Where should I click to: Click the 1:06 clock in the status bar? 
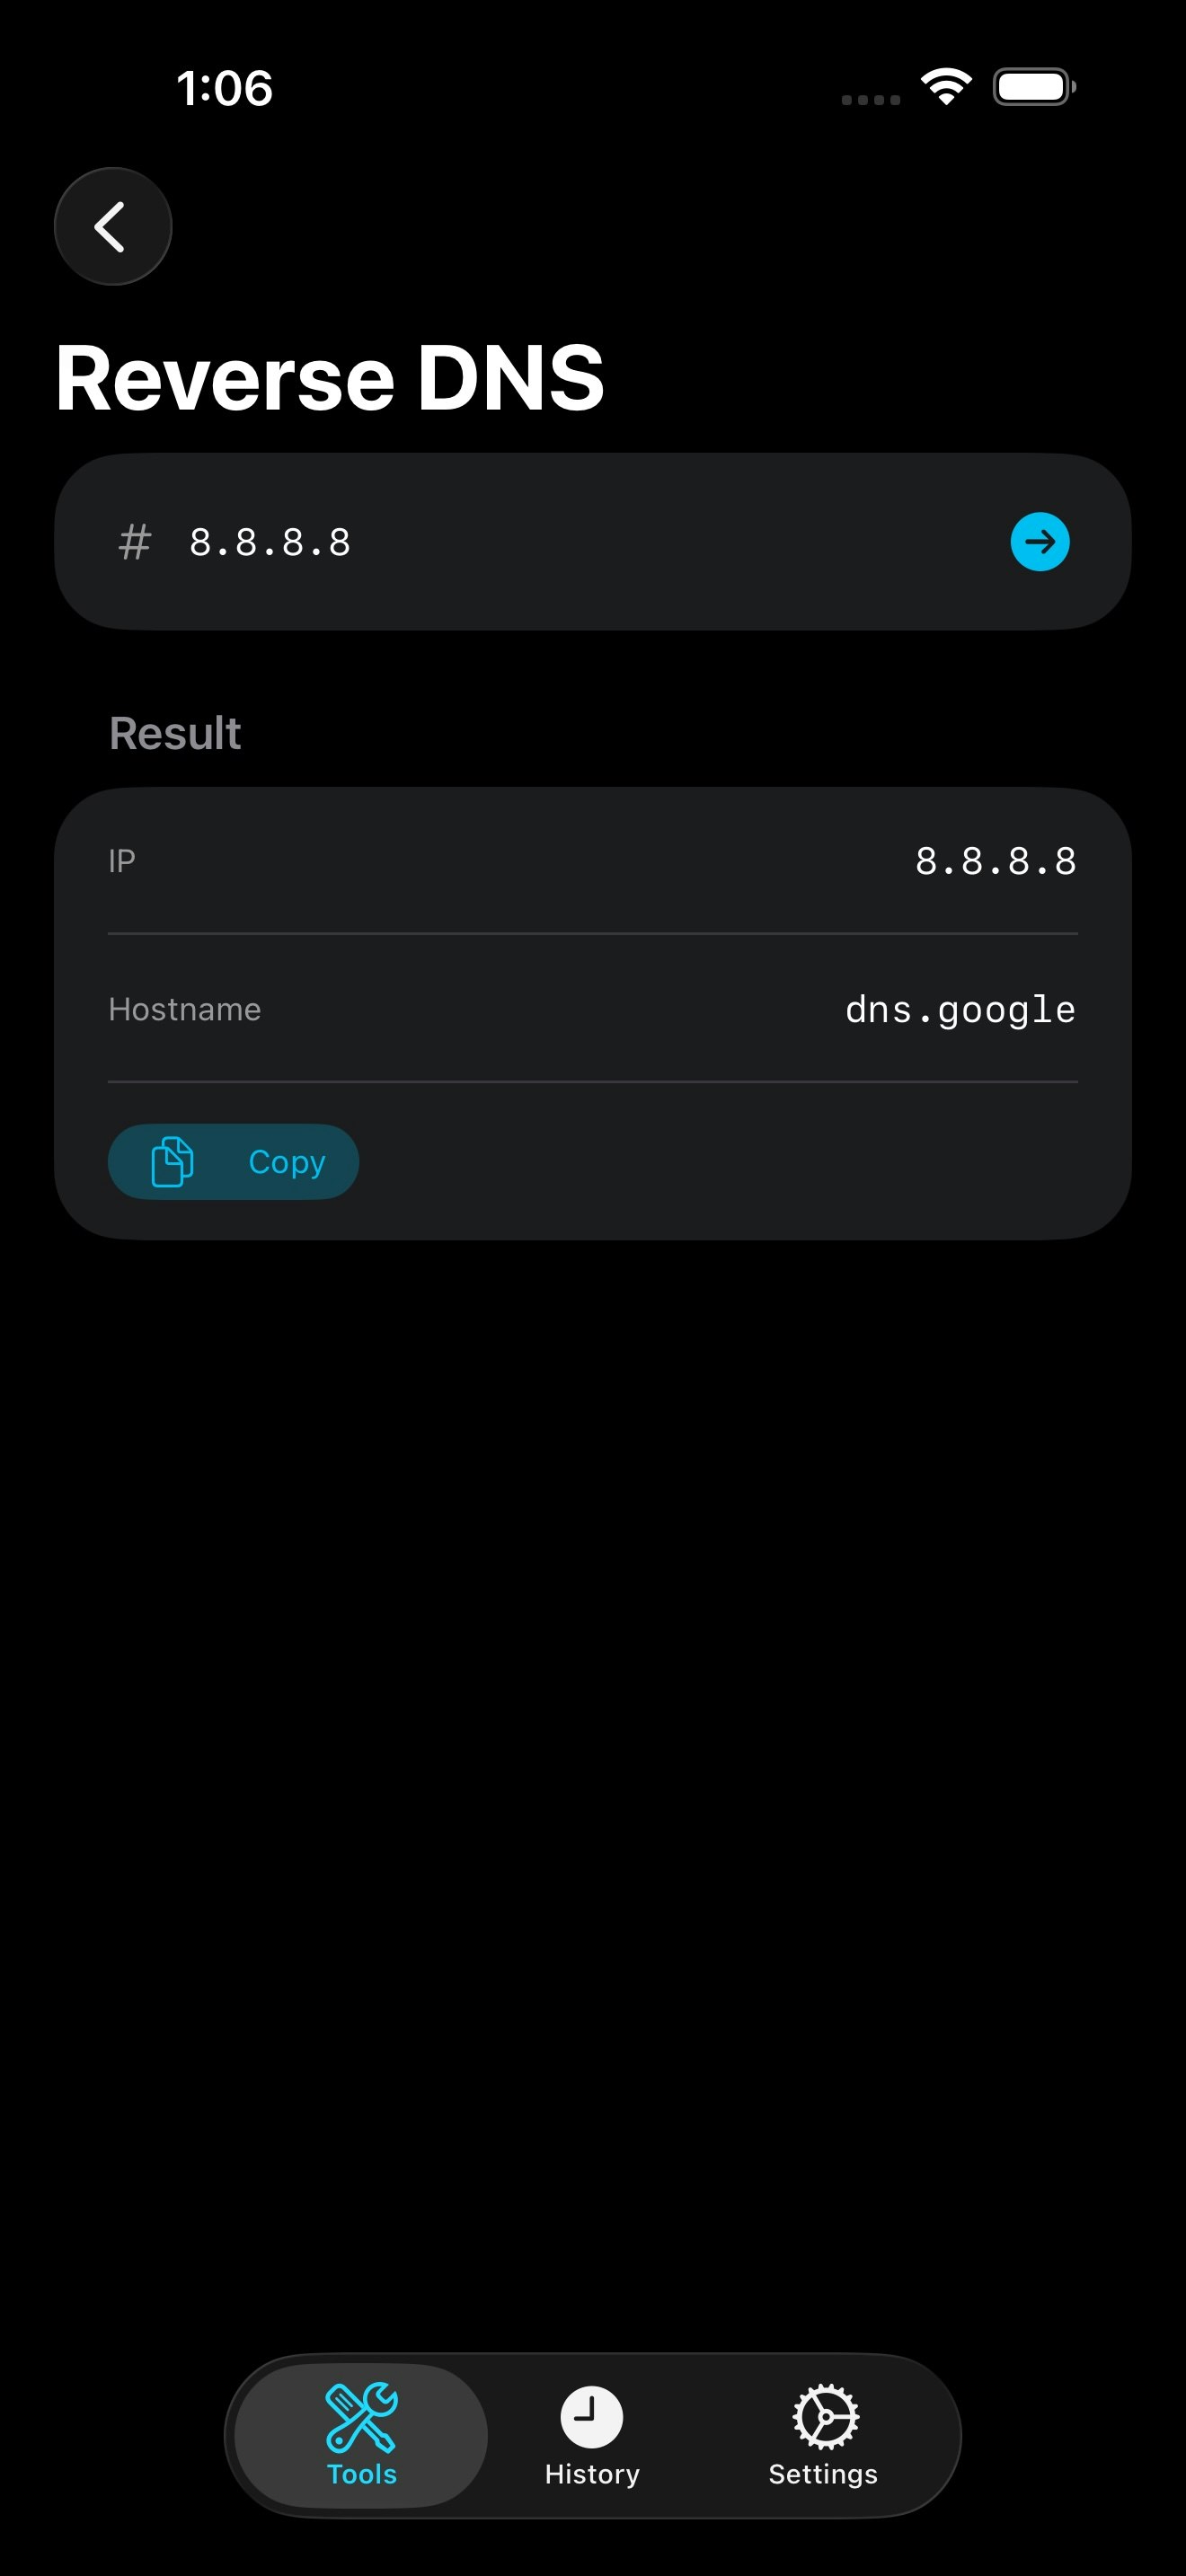tap(225, 88)
